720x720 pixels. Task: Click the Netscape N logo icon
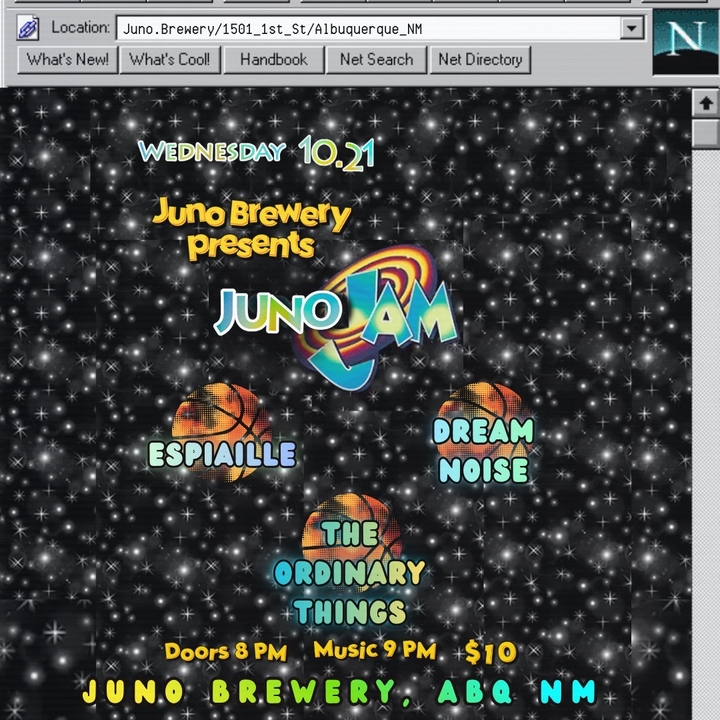[686, 42]
